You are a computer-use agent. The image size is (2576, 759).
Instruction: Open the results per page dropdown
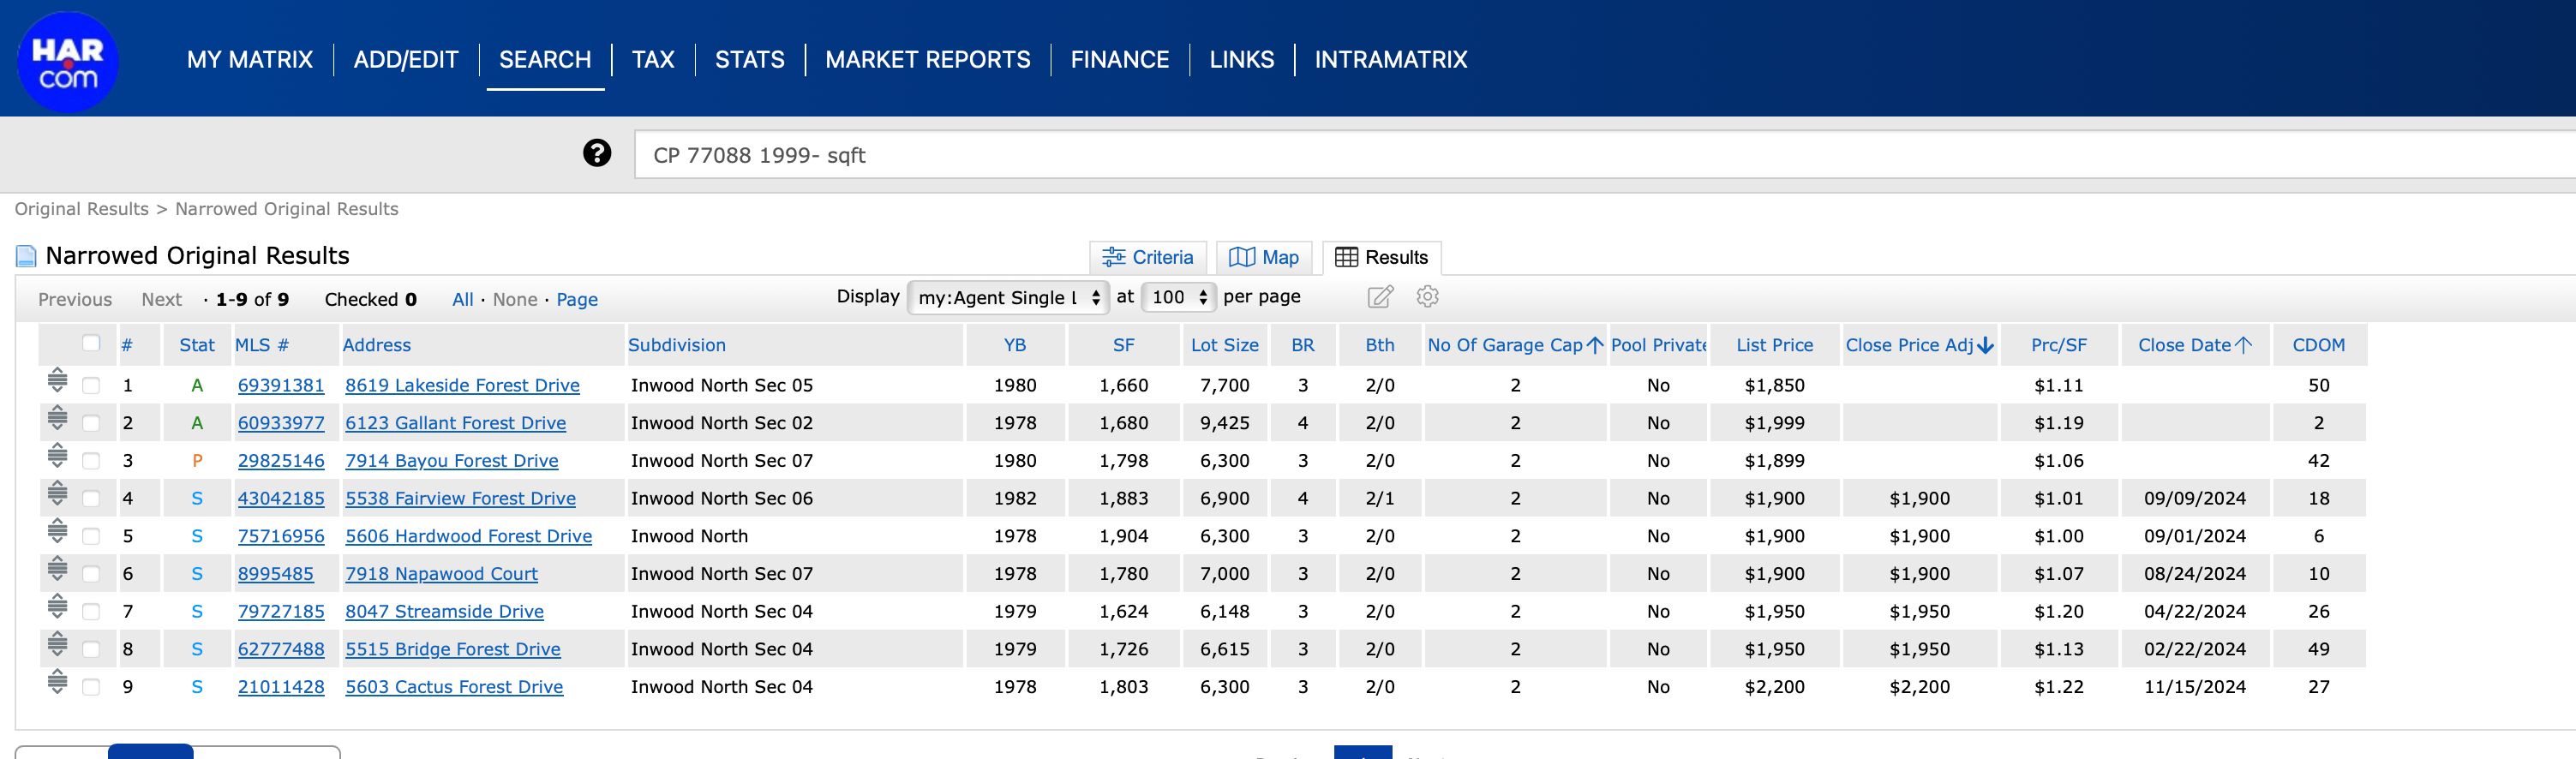(x=1178, y=298)
